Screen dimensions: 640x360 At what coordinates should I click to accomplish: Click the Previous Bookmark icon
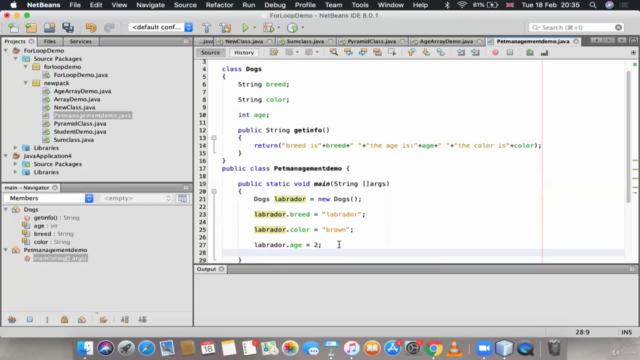411,52
